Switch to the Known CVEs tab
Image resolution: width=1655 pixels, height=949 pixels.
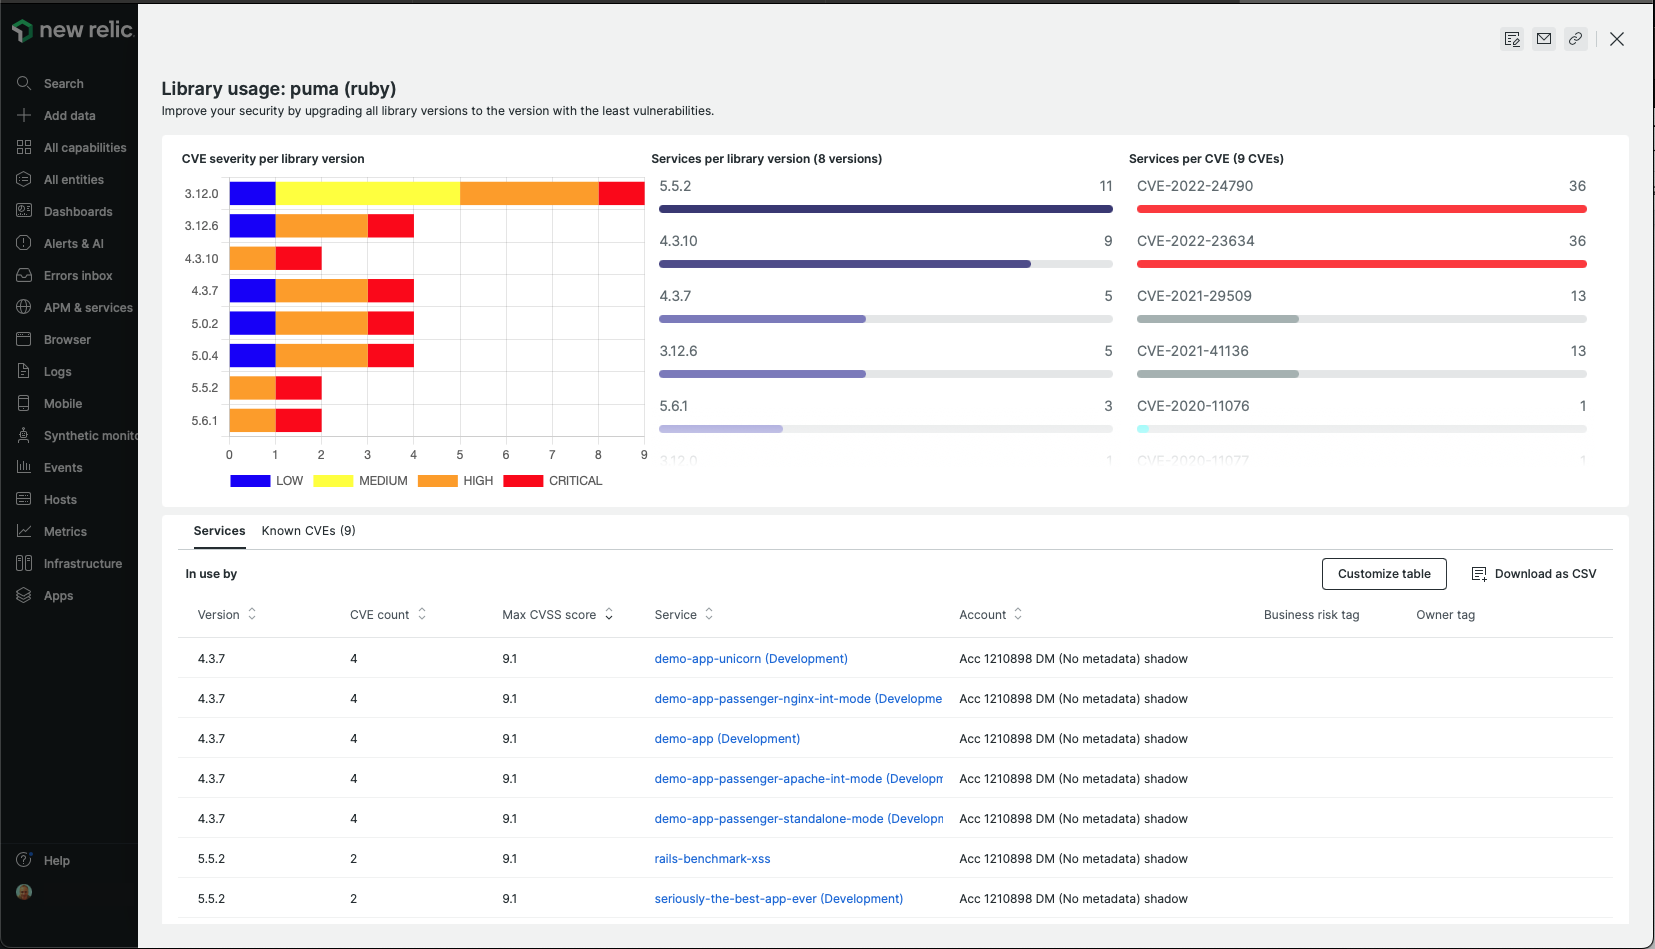[308, 530]
